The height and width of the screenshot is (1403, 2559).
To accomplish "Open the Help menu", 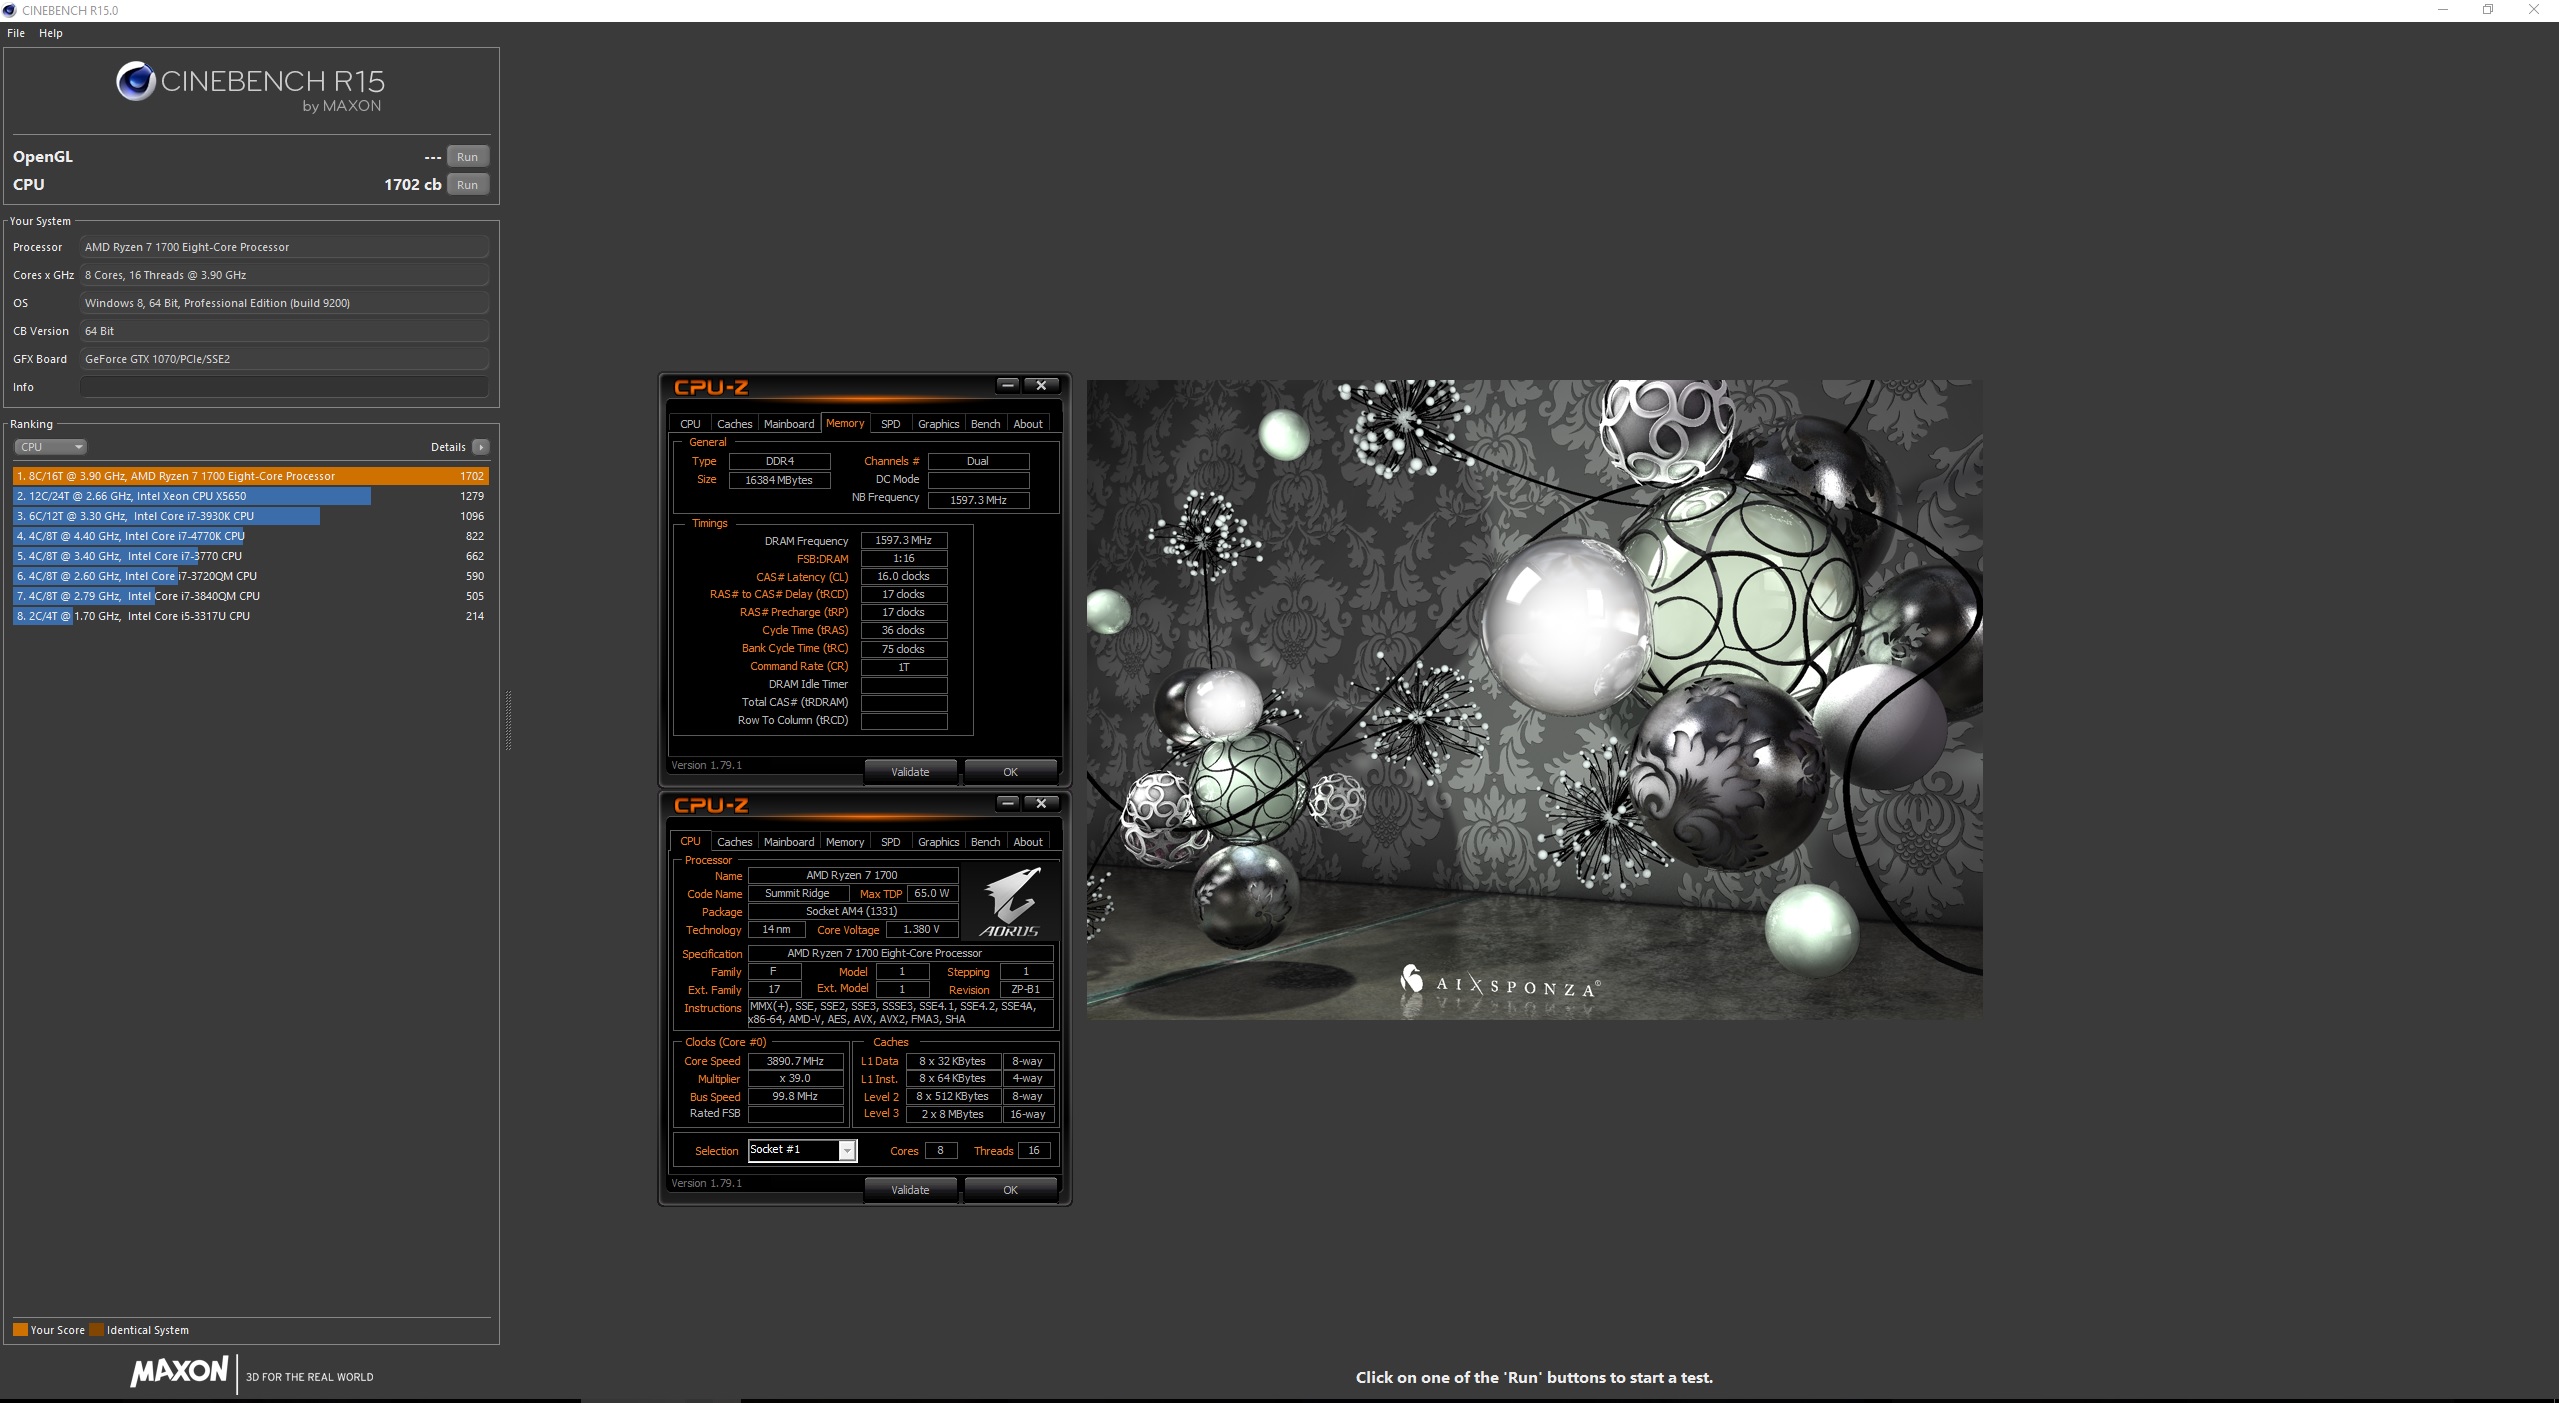I will [x=51, y=33].
